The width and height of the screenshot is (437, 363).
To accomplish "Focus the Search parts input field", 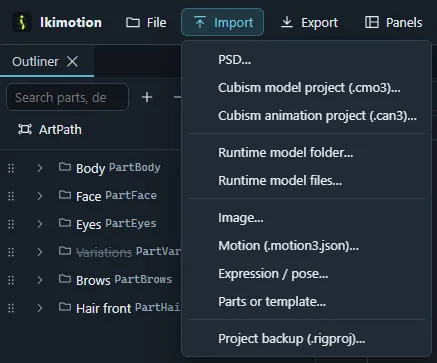I will pos(67,97).
